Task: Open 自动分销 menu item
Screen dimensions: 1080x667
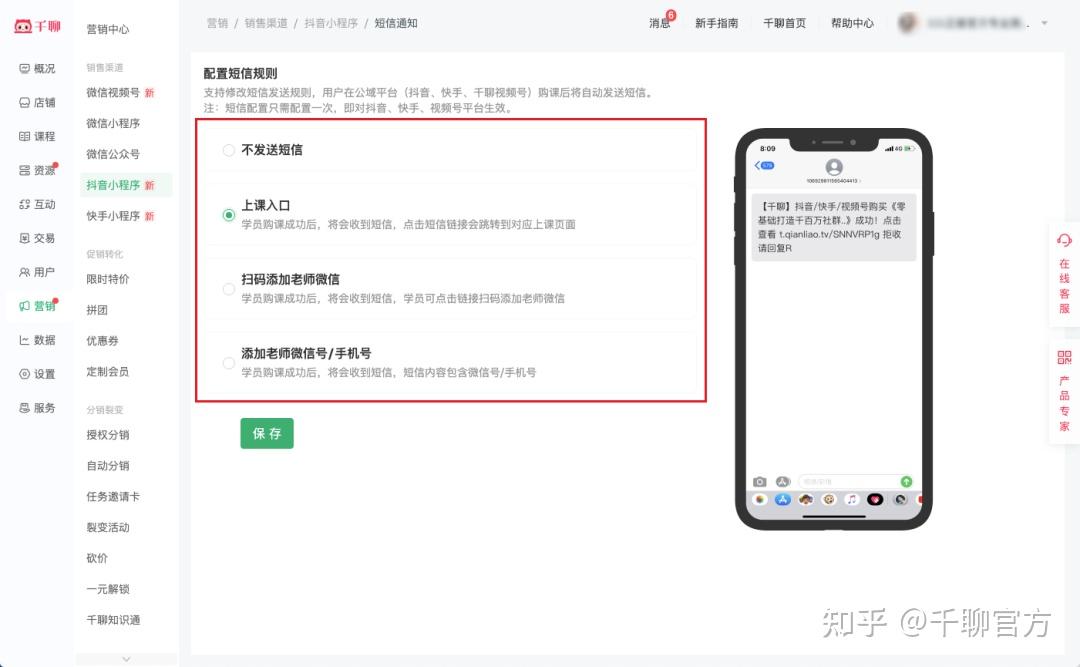Action: click(107, 466)
